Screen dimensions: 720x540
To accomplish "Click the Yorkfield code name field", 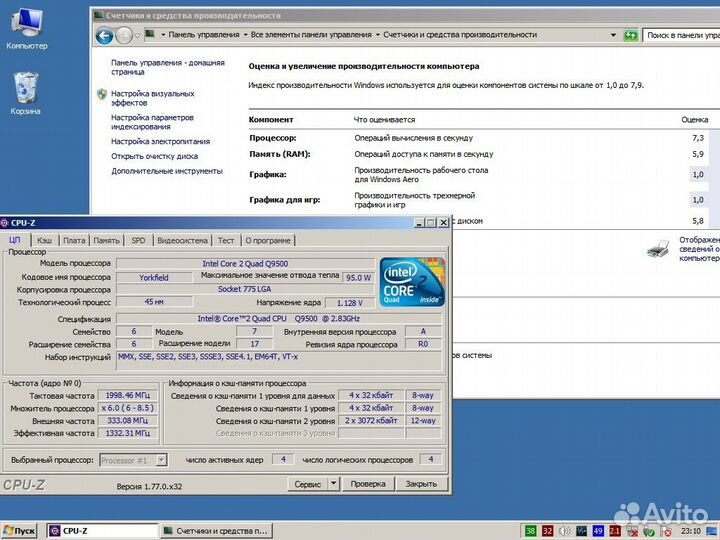I will click(154, 277).
